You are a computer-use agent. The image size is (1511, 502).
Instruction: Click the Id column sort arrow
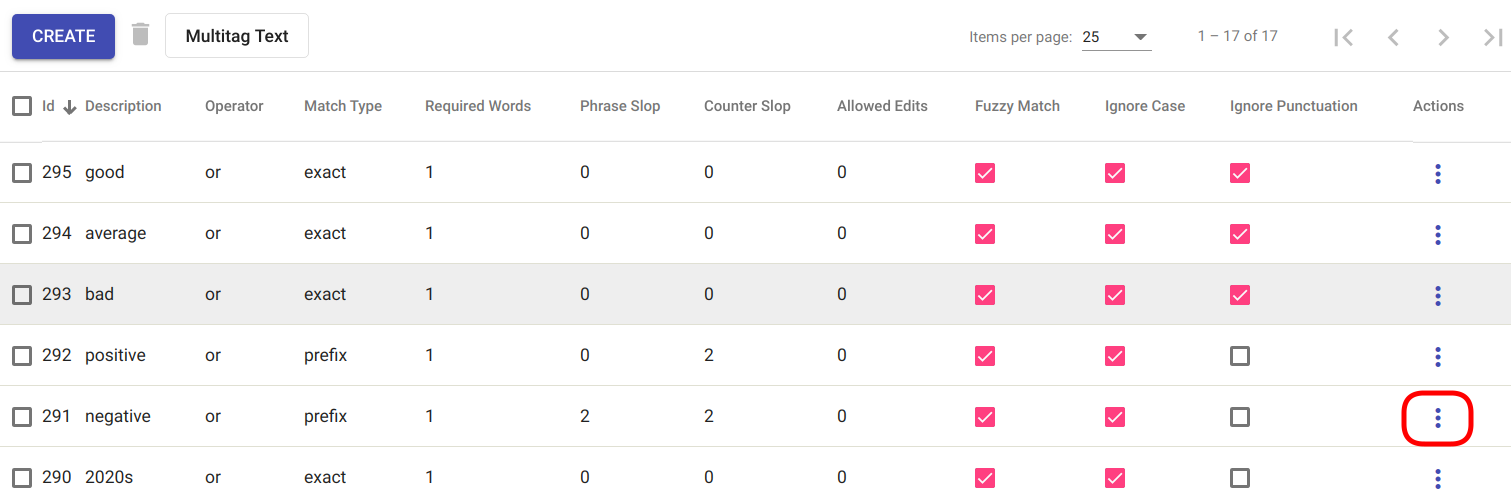pos(69,107)
